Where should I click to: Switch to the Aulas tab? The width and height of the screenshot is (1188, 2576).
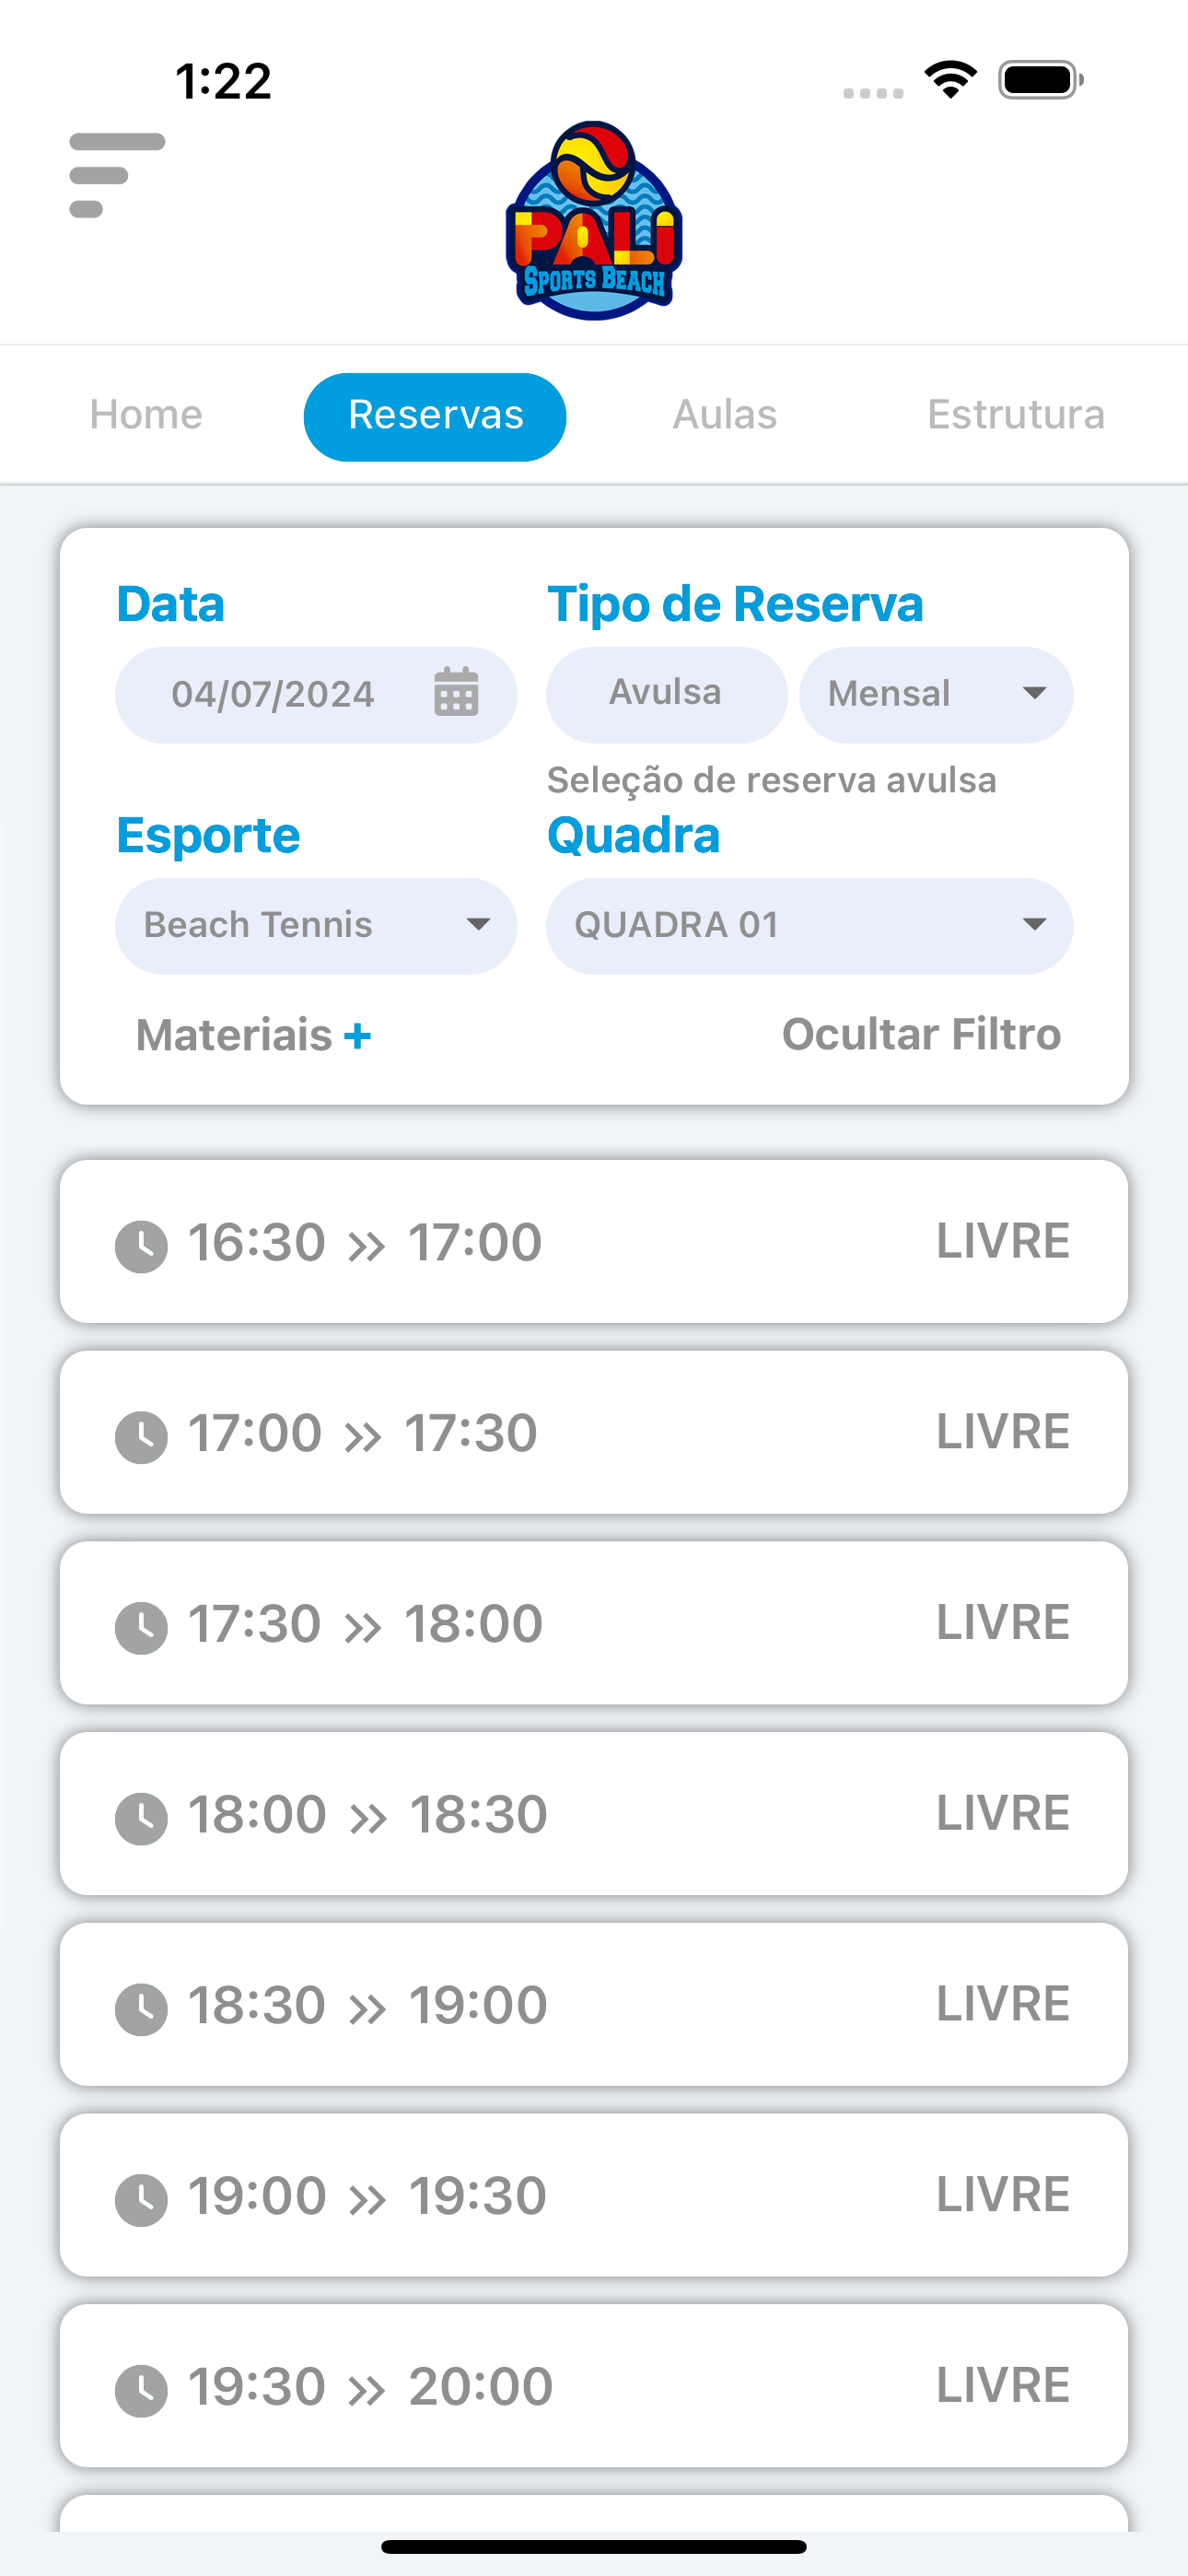tap(725, 415)
